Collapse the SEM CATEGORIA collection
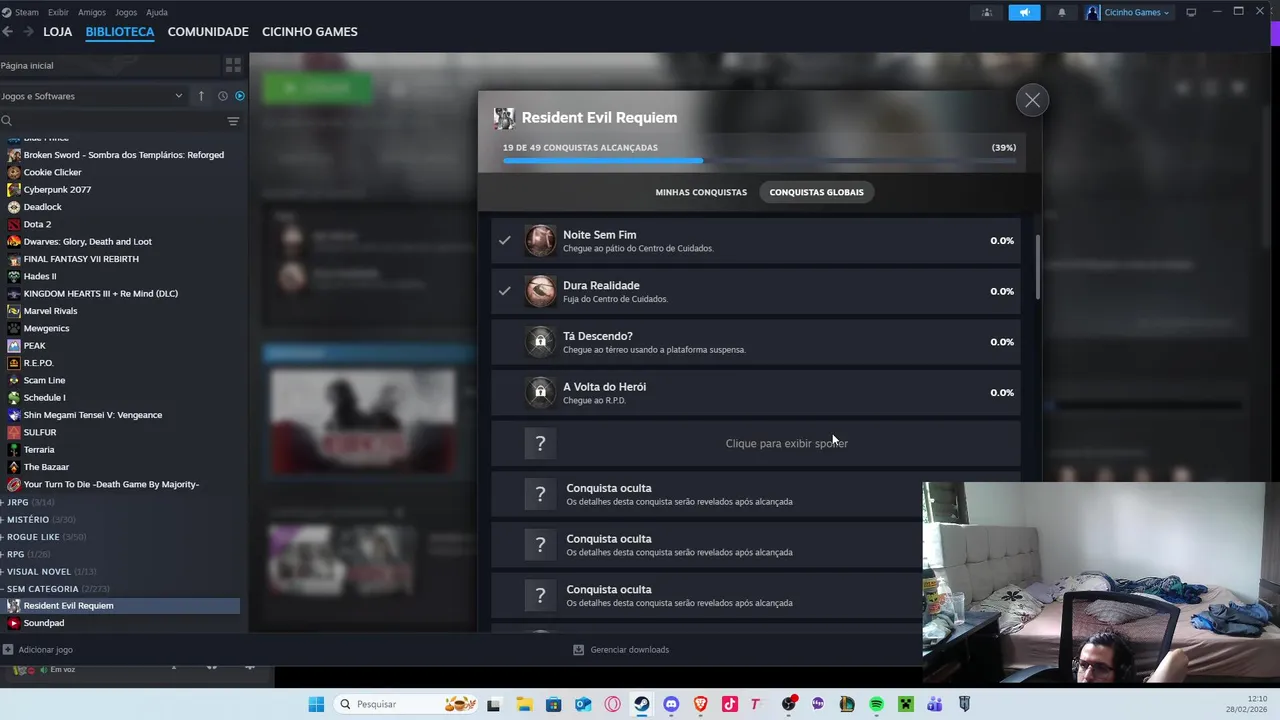This screenshot has height=720, width=1280. pos(42,589)
